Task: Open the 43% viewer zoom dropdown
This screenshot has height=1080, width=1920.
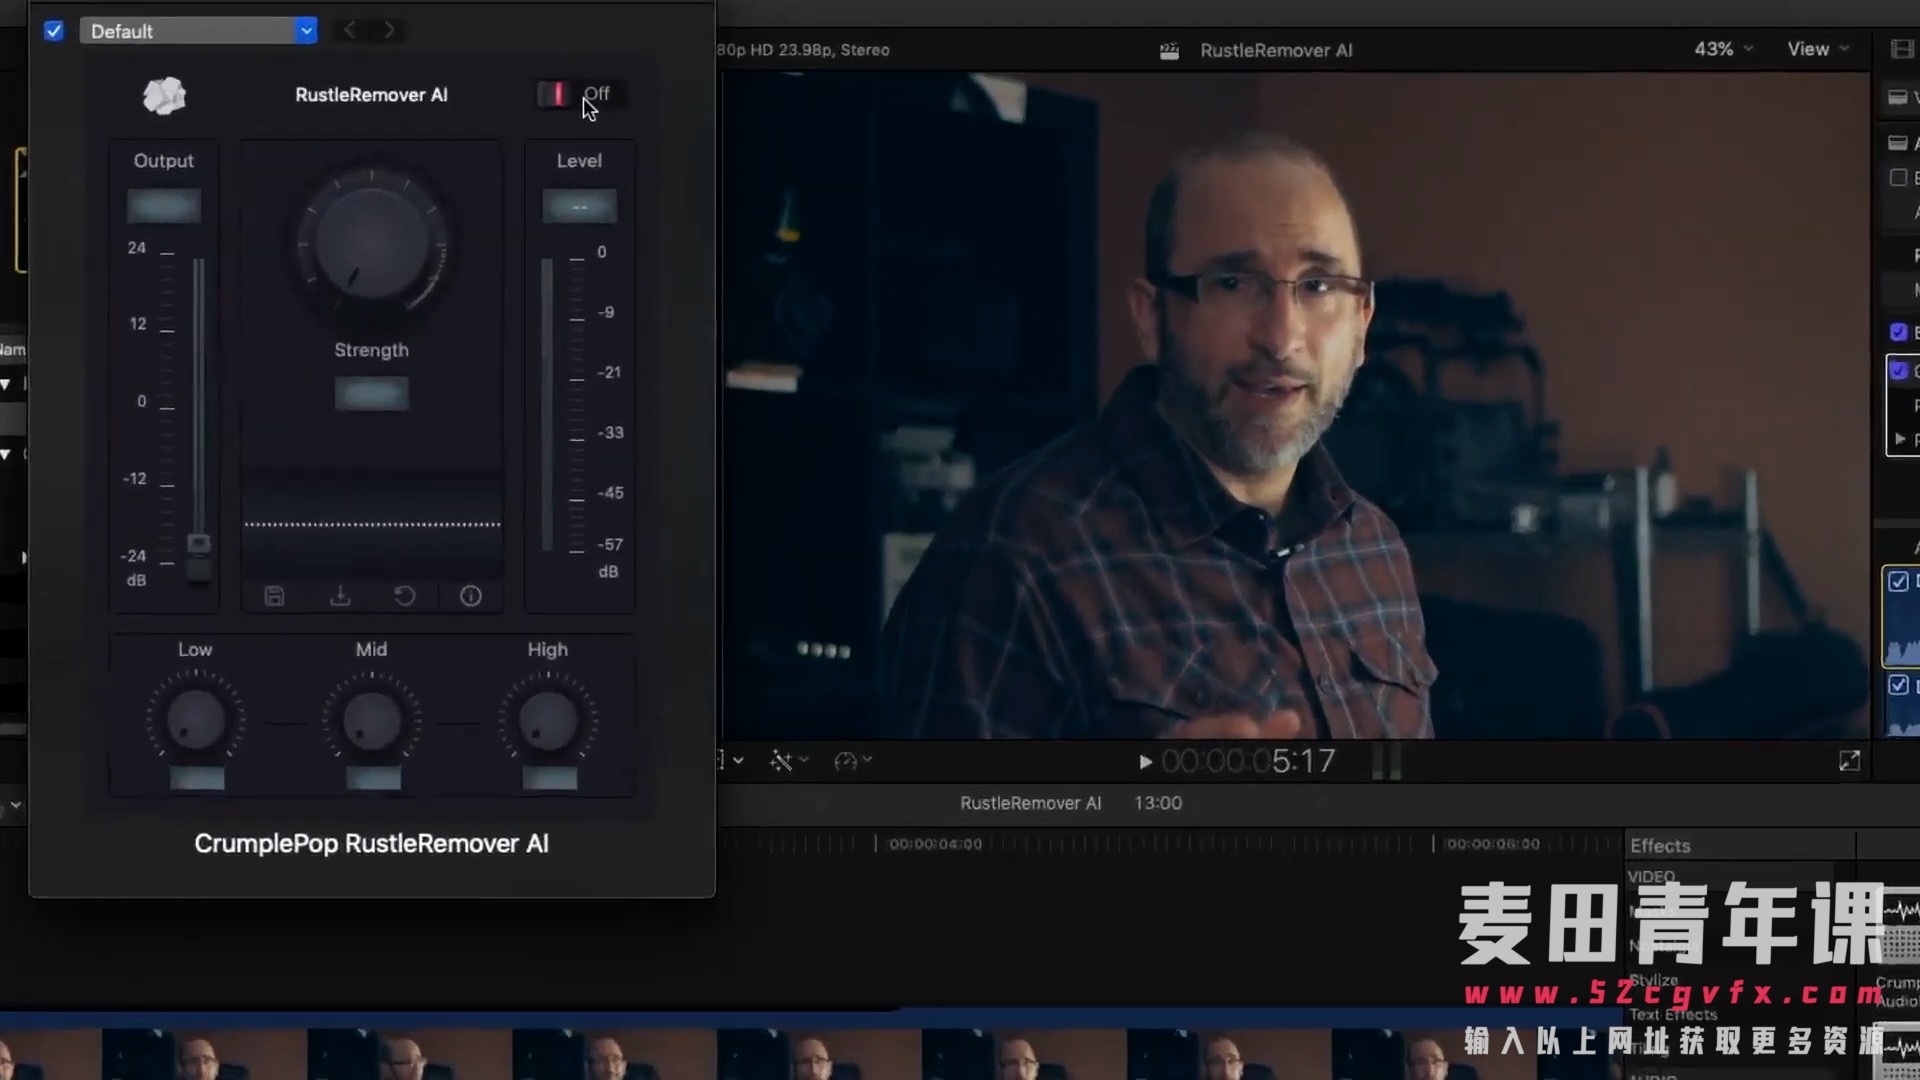Action: tap(1723, 49)
